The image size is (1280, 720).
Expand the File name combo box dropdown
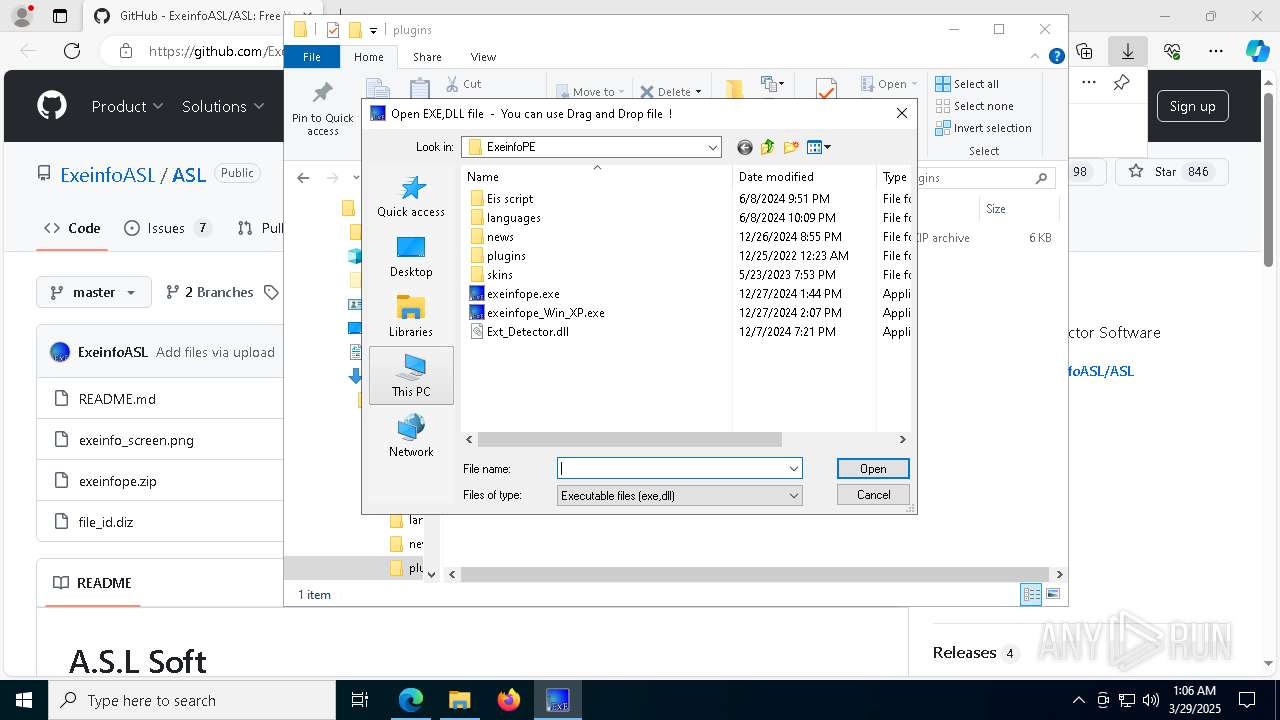click(793, 468)
